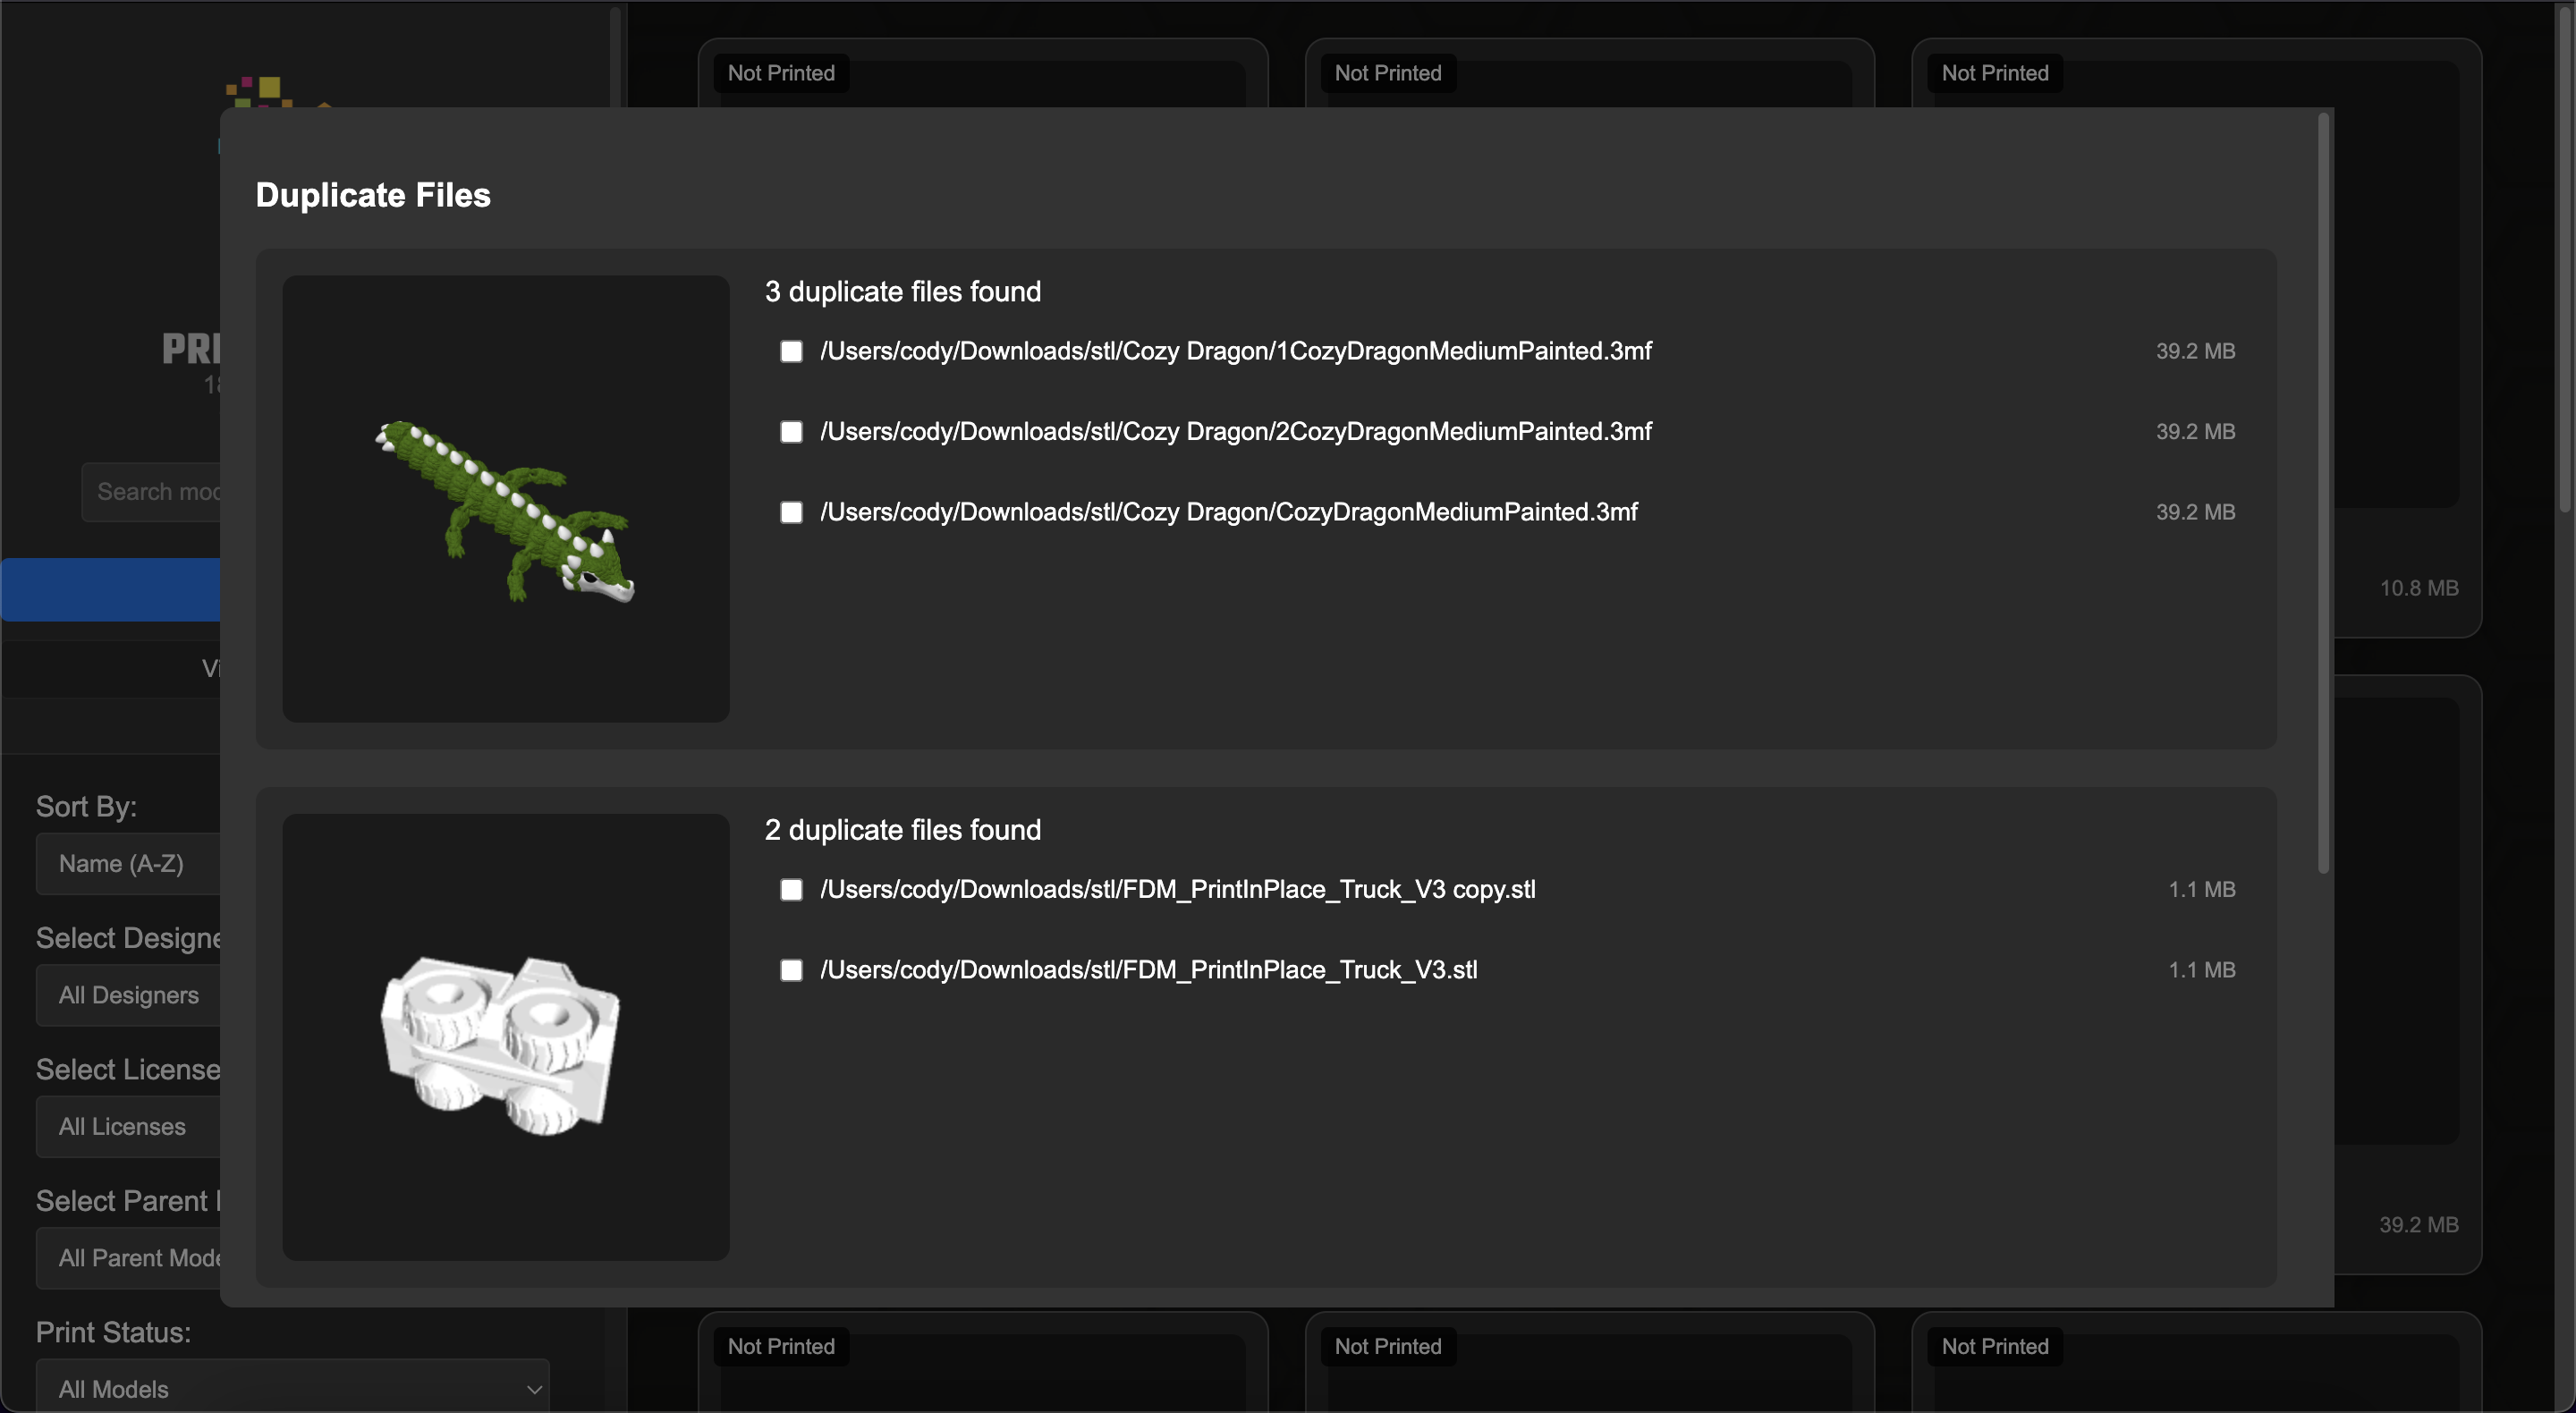This screenshot has height=1413, width=2576.
Task: Click the Search models input field
Action: coord(151,492)
